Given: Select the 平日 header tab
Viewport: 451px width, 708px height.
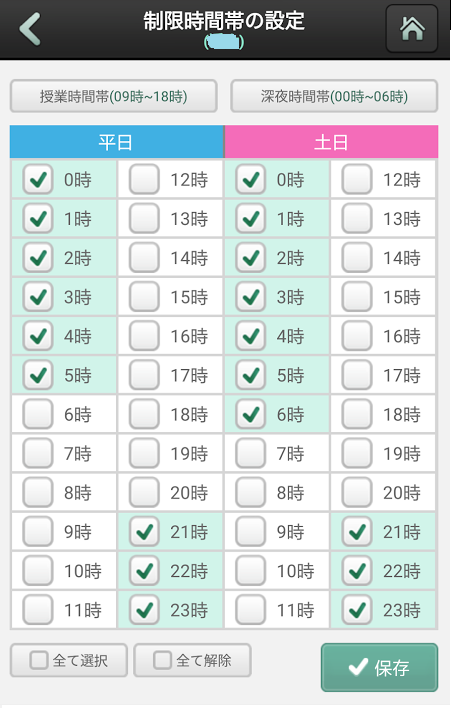Looking at the screenshot, I should 116,142.
